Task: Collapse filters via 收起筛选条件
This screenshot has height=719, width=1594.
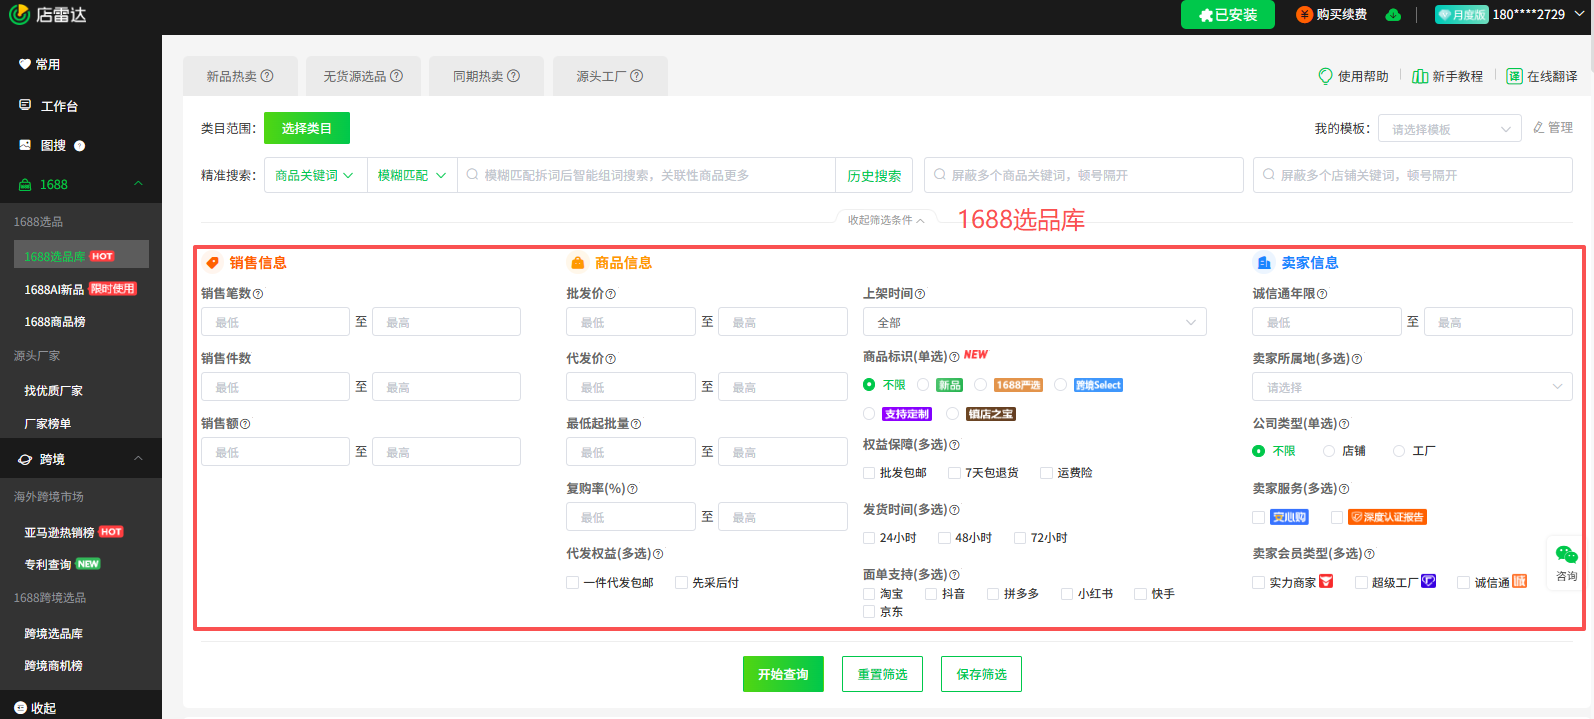Action: click(885, 220)
